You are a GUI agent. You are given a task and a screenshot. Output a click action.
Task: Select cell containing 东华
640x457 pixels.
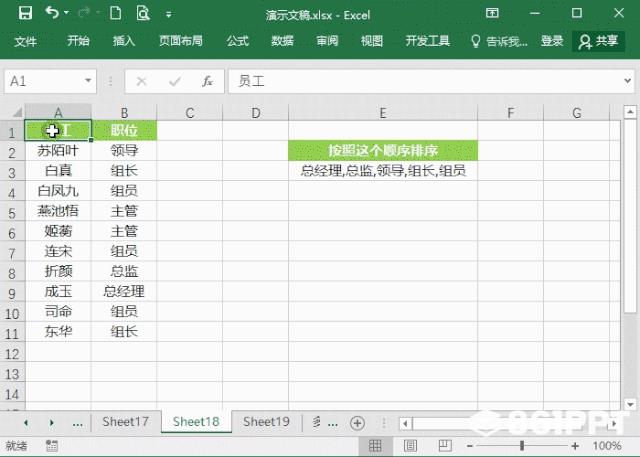58,331
